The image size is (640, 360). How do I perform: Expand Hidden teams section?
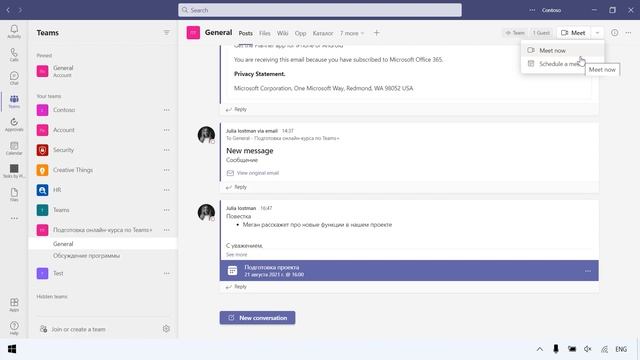point(52,296)
